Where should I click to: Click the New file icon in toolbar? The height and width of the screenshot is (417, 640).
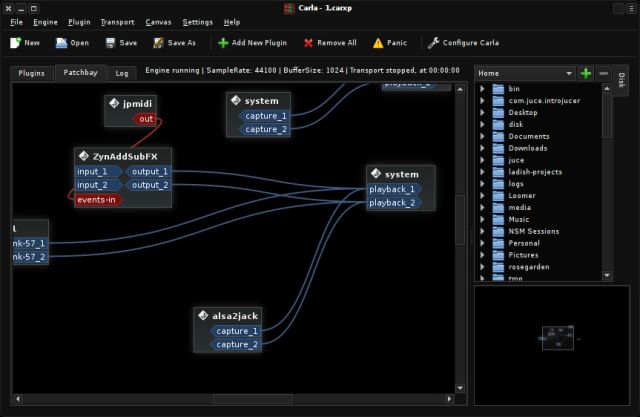[x=15, y=43]
